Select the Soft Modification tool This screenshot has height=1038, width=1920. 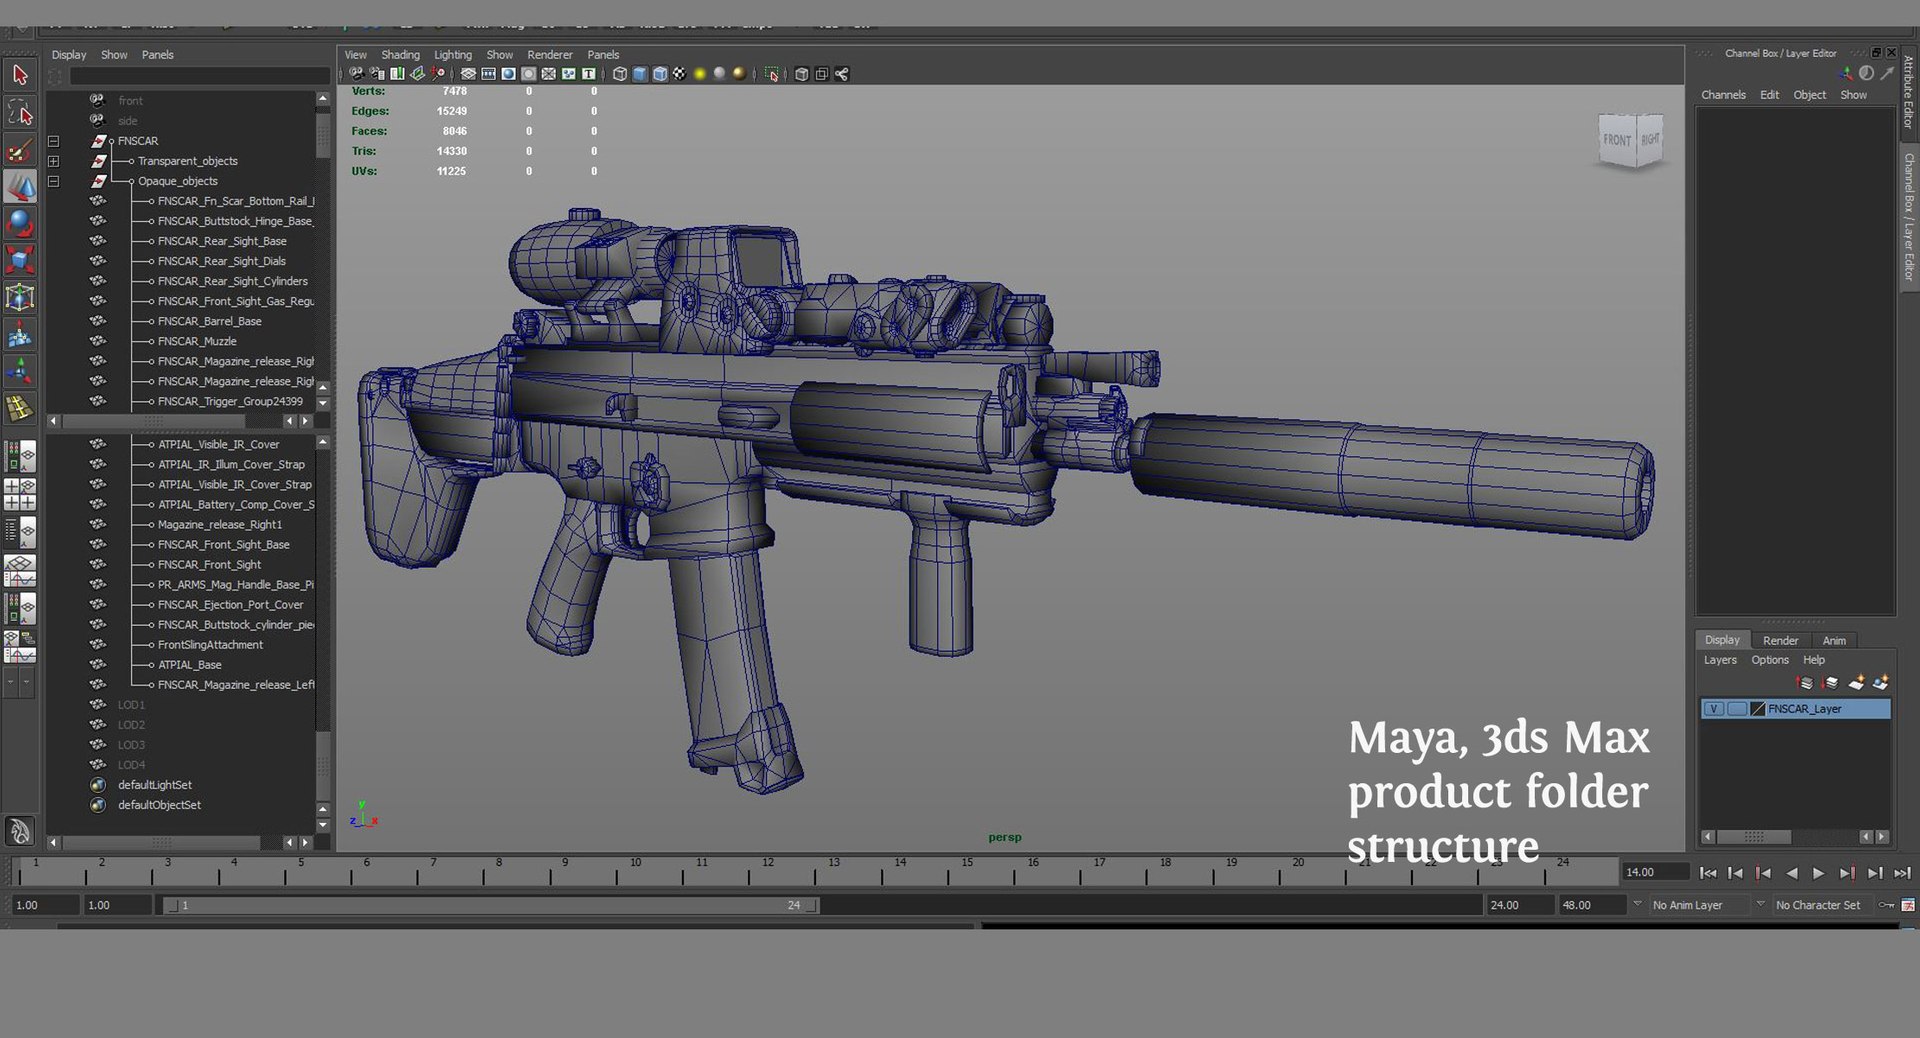[20, 335]
